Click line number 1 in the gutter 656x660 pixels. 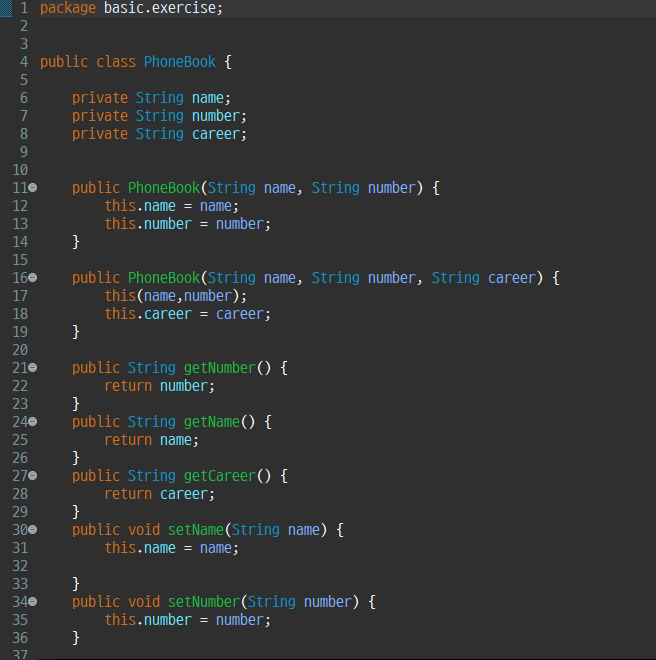(24, 8)
